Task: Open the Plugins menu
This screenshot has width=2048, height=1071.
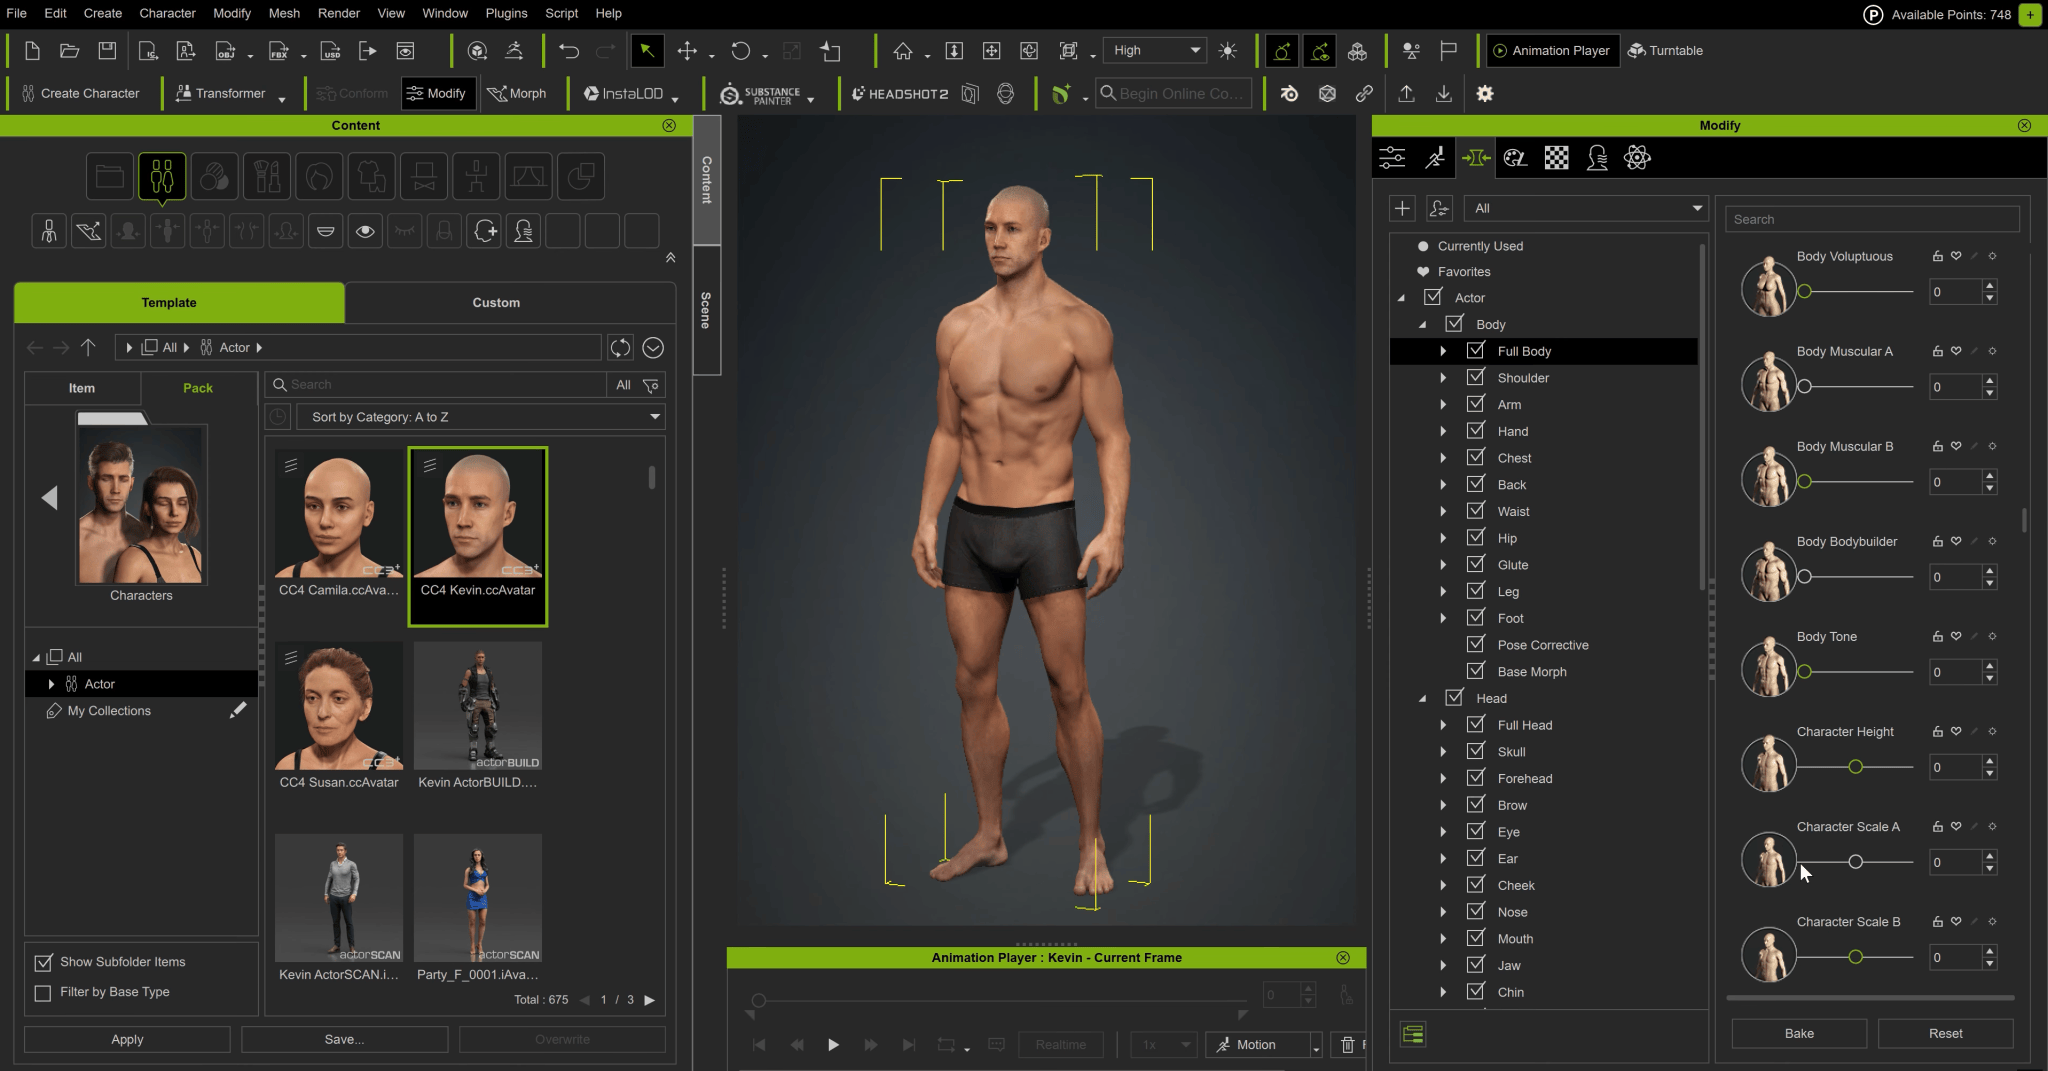Action: pyautogui.click(x=506, y=13)
